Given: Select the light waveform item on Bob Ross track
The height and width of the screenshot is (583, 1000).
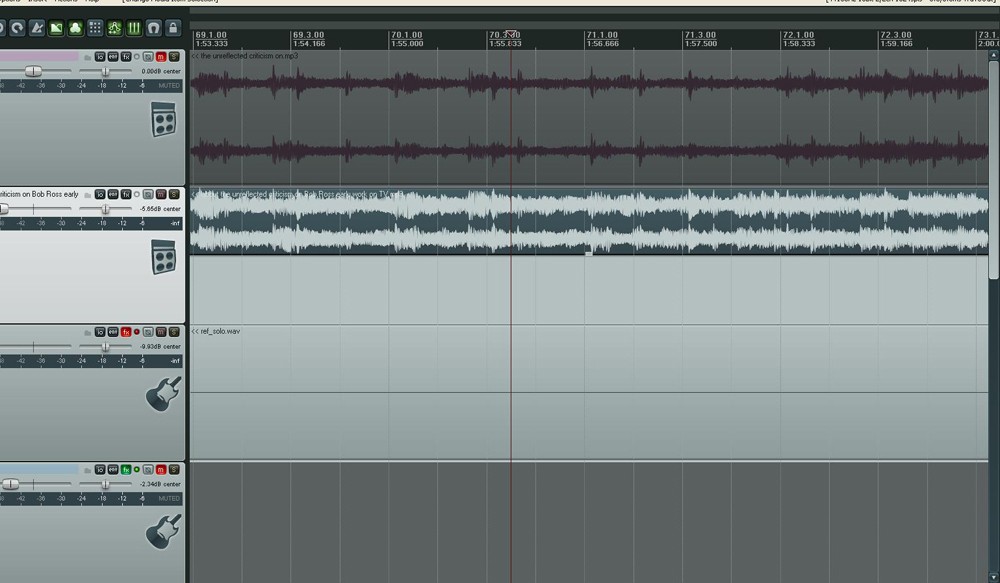Looking at the screenshot, I should 589,221.
